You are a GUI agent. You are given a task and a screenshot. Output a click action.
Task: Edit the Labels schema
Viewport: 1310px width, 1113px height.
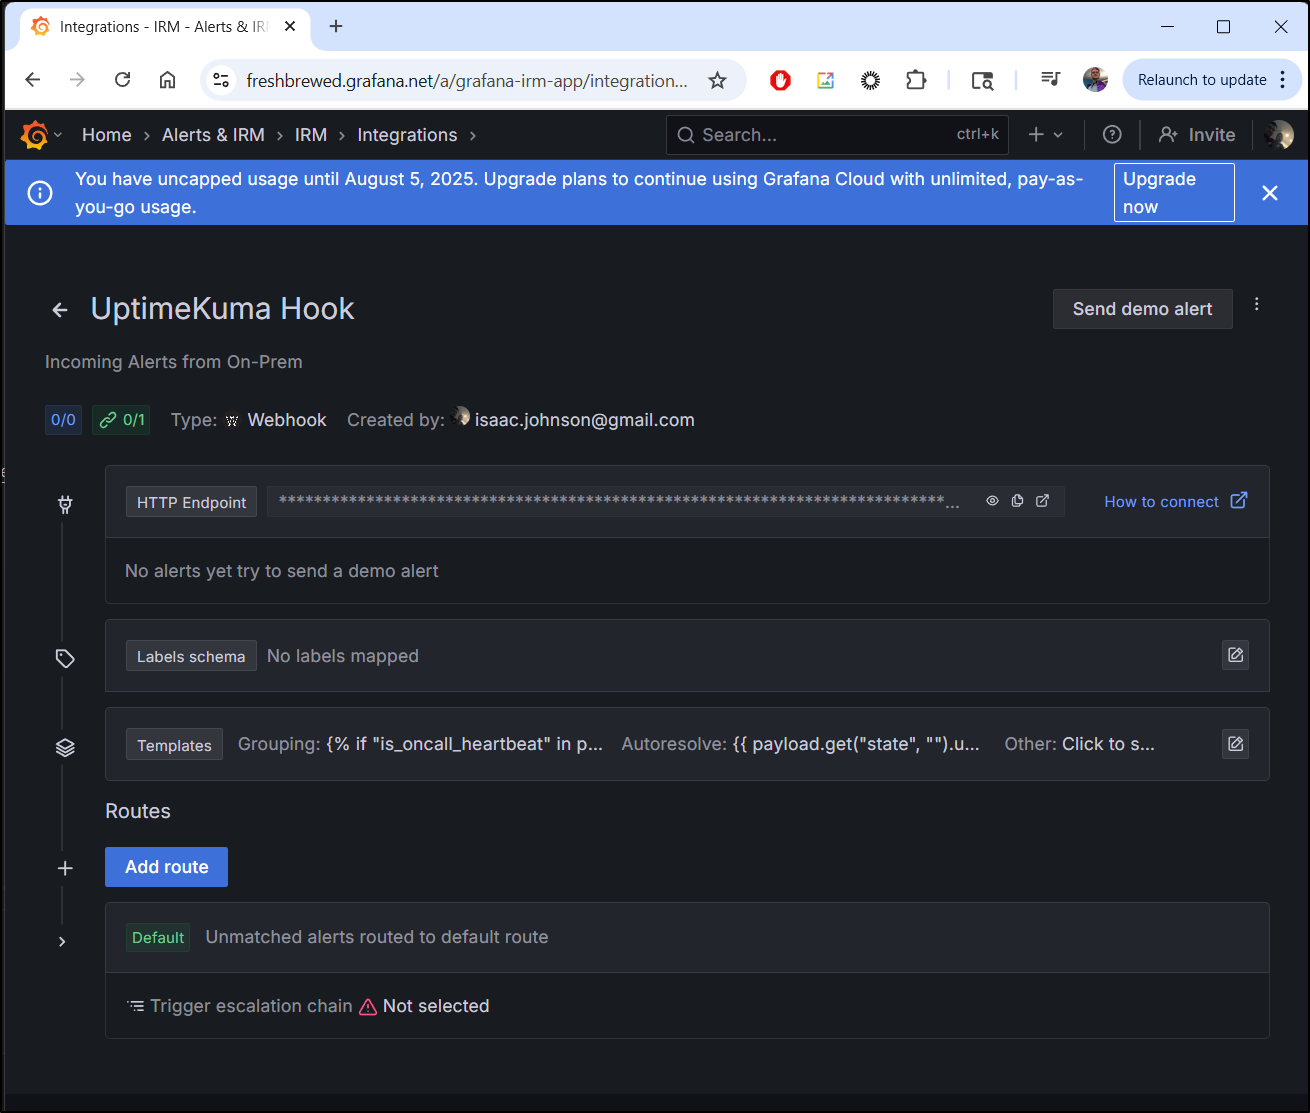coord(1235,655)
